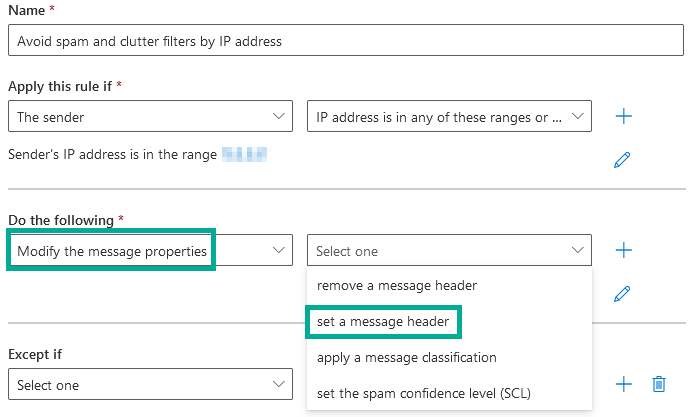Image resolution: width=688 pixels, height=417 pixels.
Task: Choose remove a message header option
Action: pos(397,285)
